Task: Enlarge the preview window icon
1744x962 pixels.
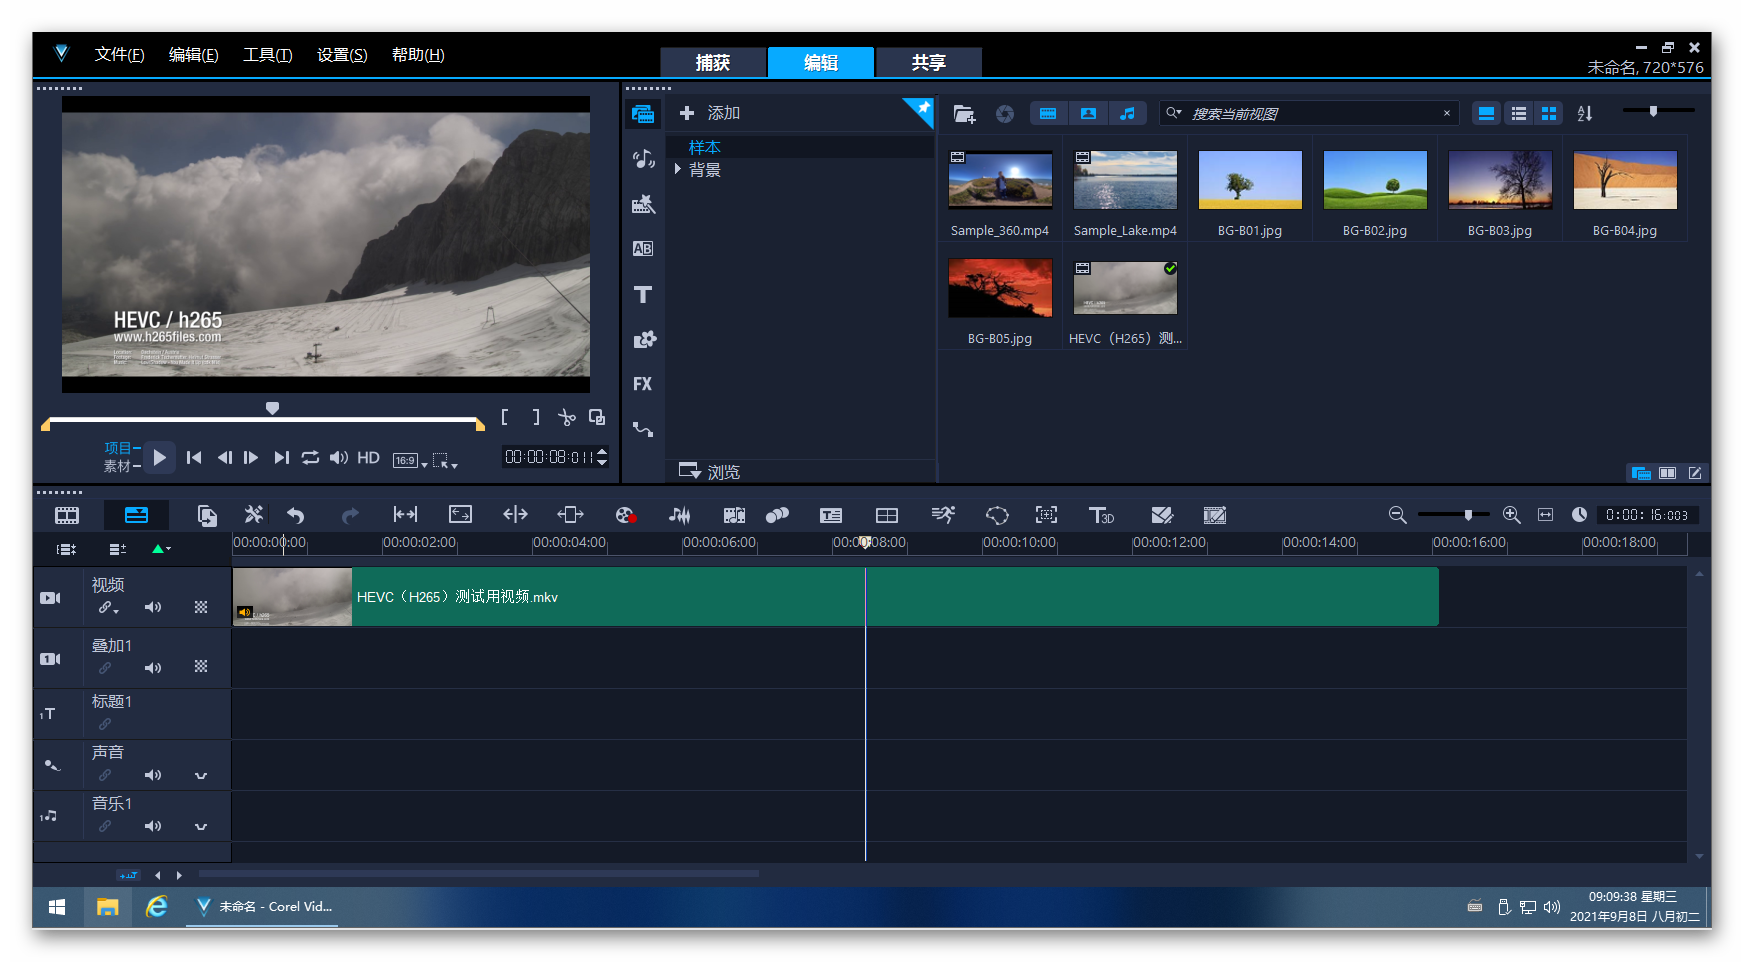Action: [x=597, y=417]
